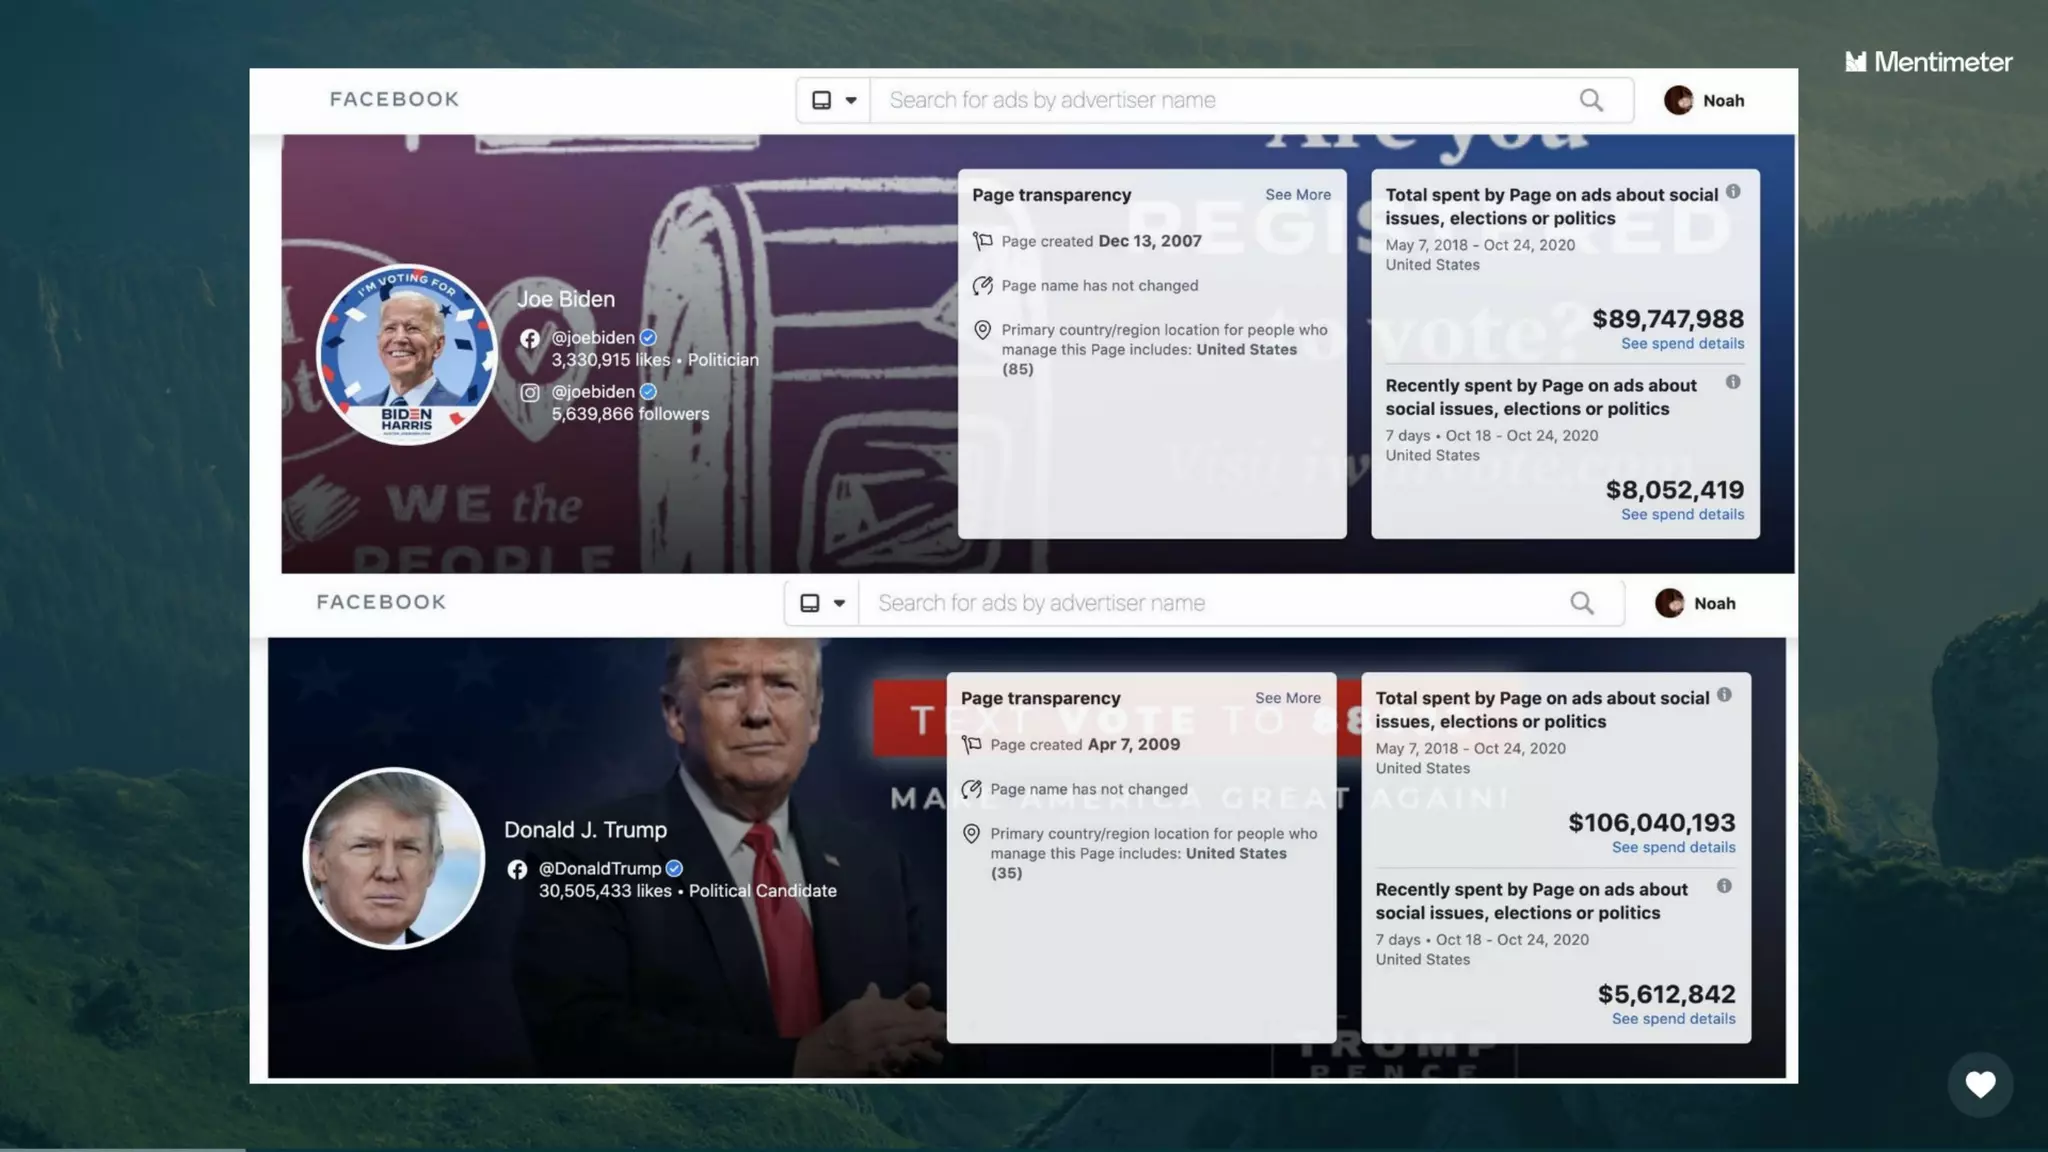Open See spend details under $5,612,842
This screenshot has width=2048, height=1152.
(1673, 1019)
